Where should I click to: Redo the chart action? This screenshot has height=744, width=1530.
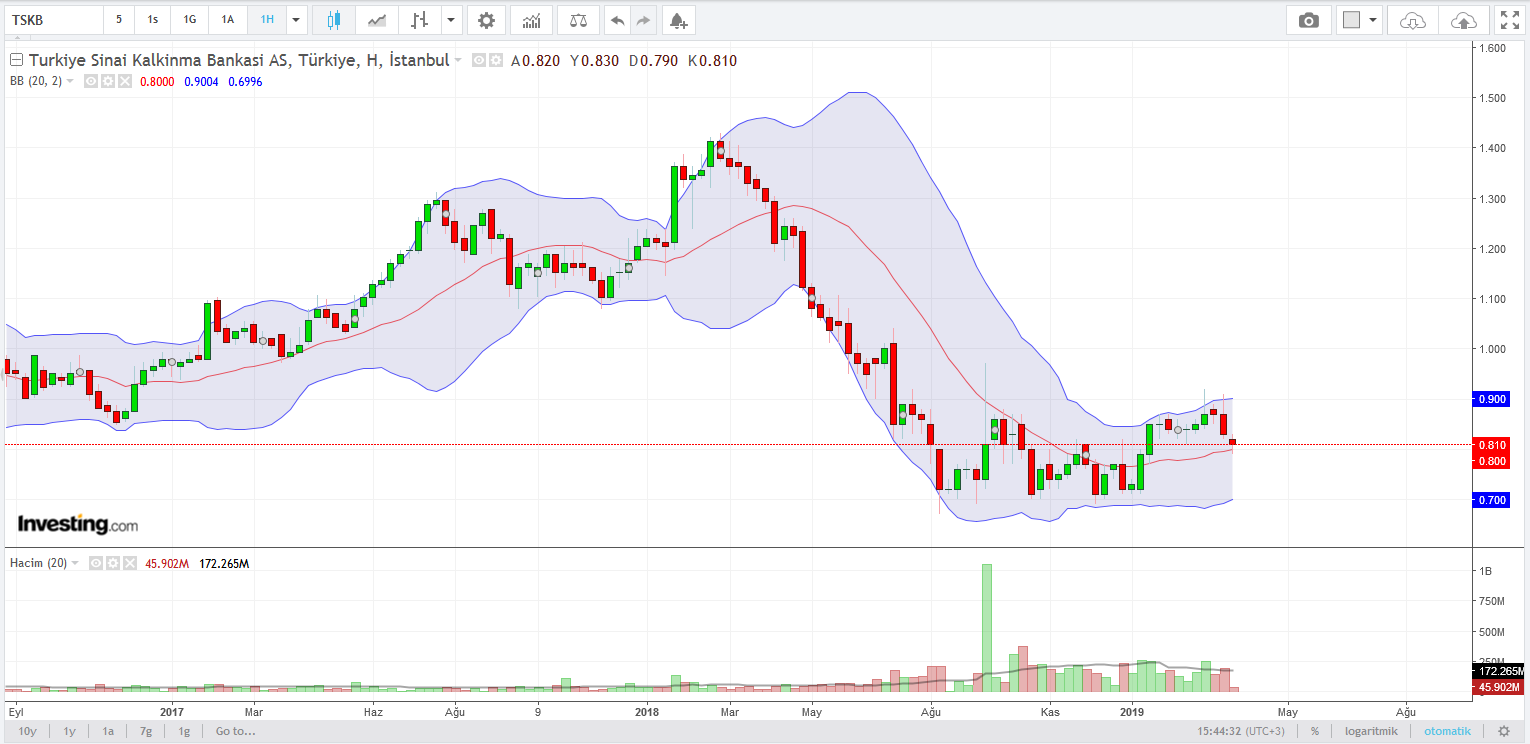coord(643,19)
